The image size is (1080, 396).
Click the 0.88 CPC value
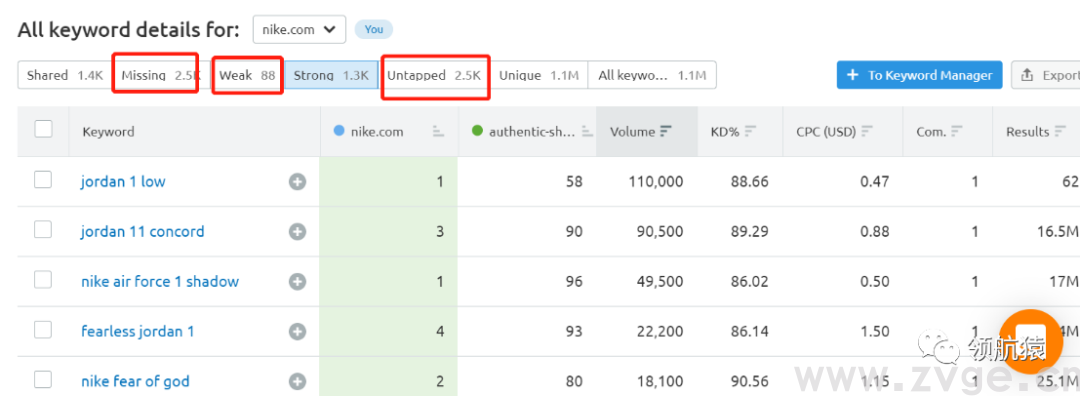click(875, 231)
